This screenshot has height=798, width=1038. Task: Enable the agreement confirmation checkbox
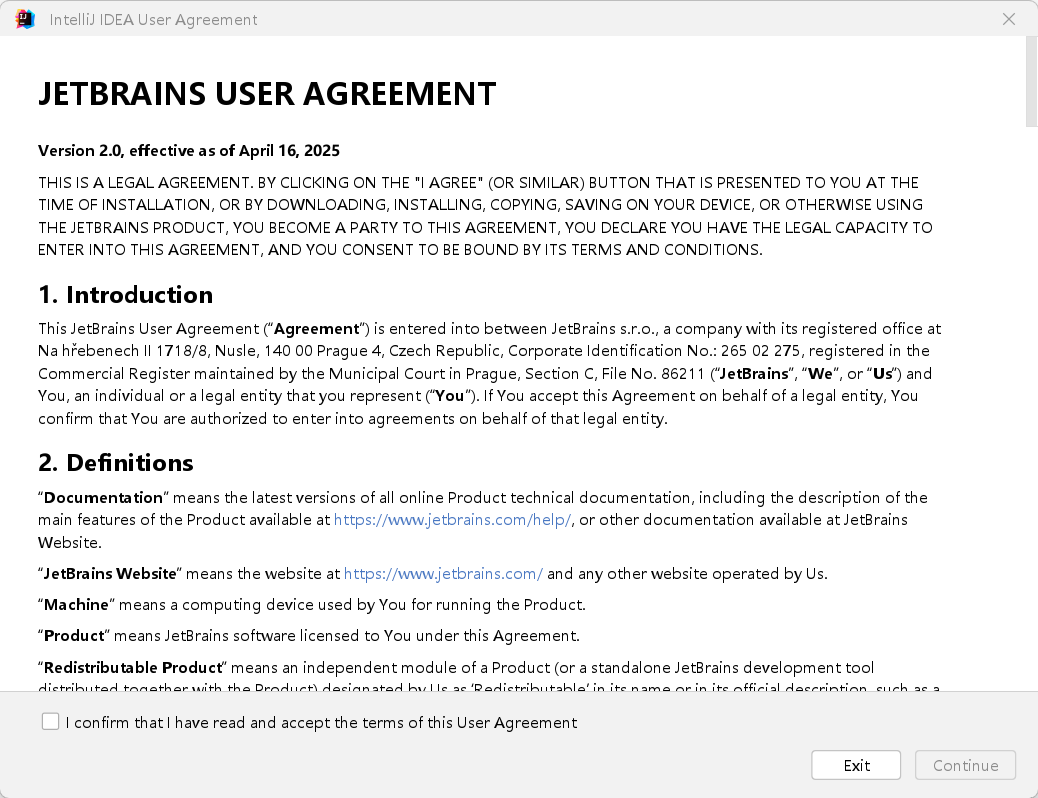coord(50,721)
